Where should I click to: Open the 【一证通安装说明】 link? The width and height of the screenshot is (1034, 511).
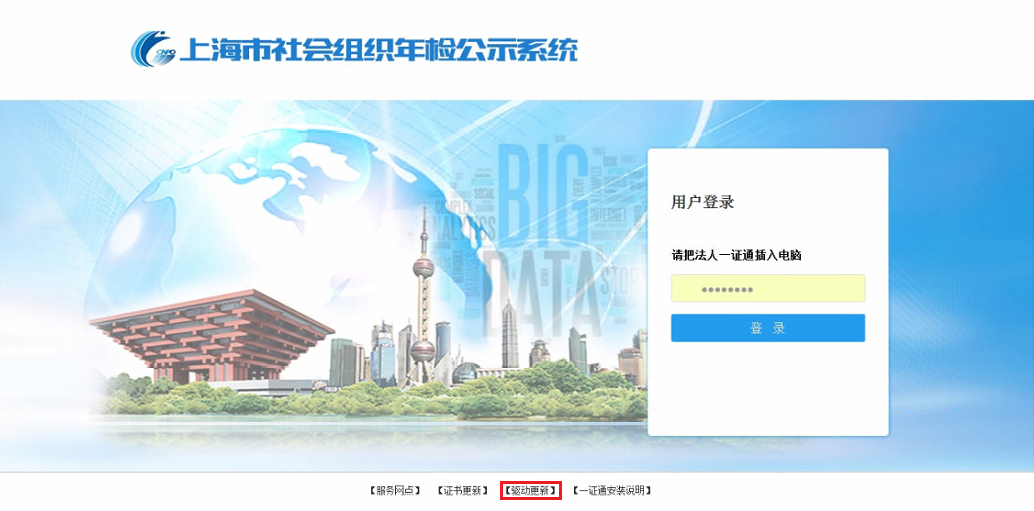pyautogui.click(x=611, y=491)
